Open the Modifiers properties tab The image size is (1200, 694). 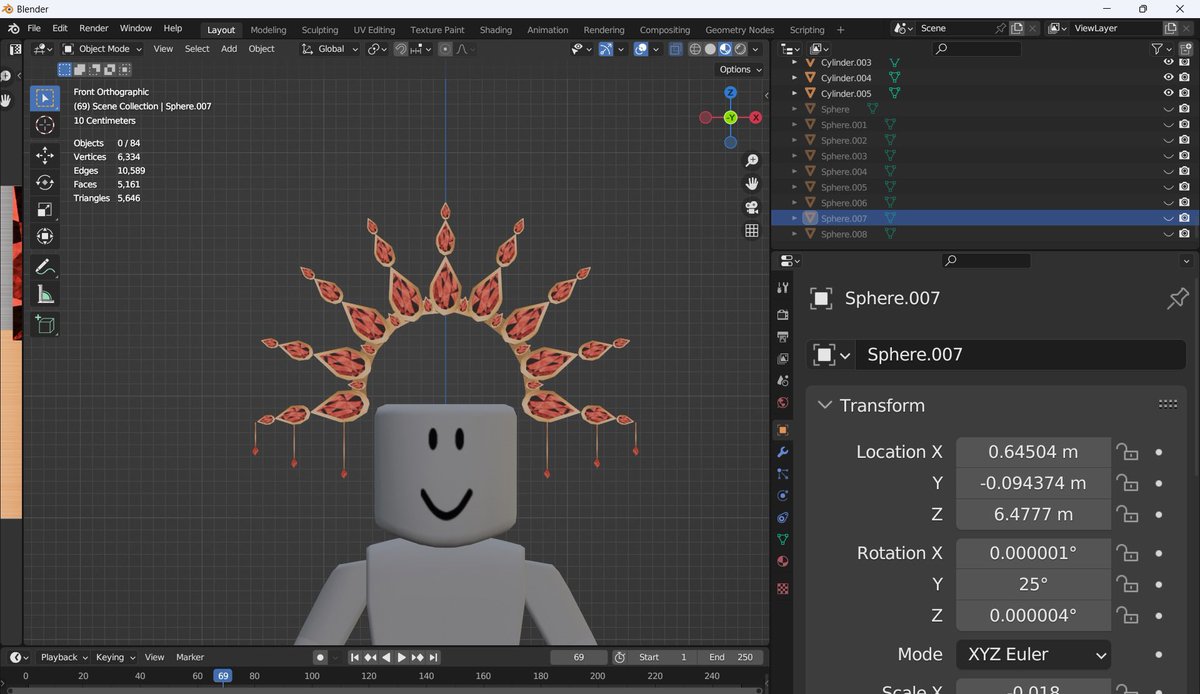coord(783,452)
